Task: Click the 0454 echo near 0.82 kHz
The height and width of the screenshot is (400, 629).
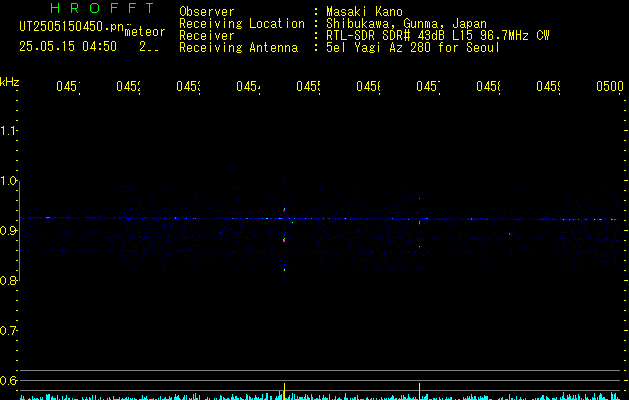Action: tap(284, 270)
